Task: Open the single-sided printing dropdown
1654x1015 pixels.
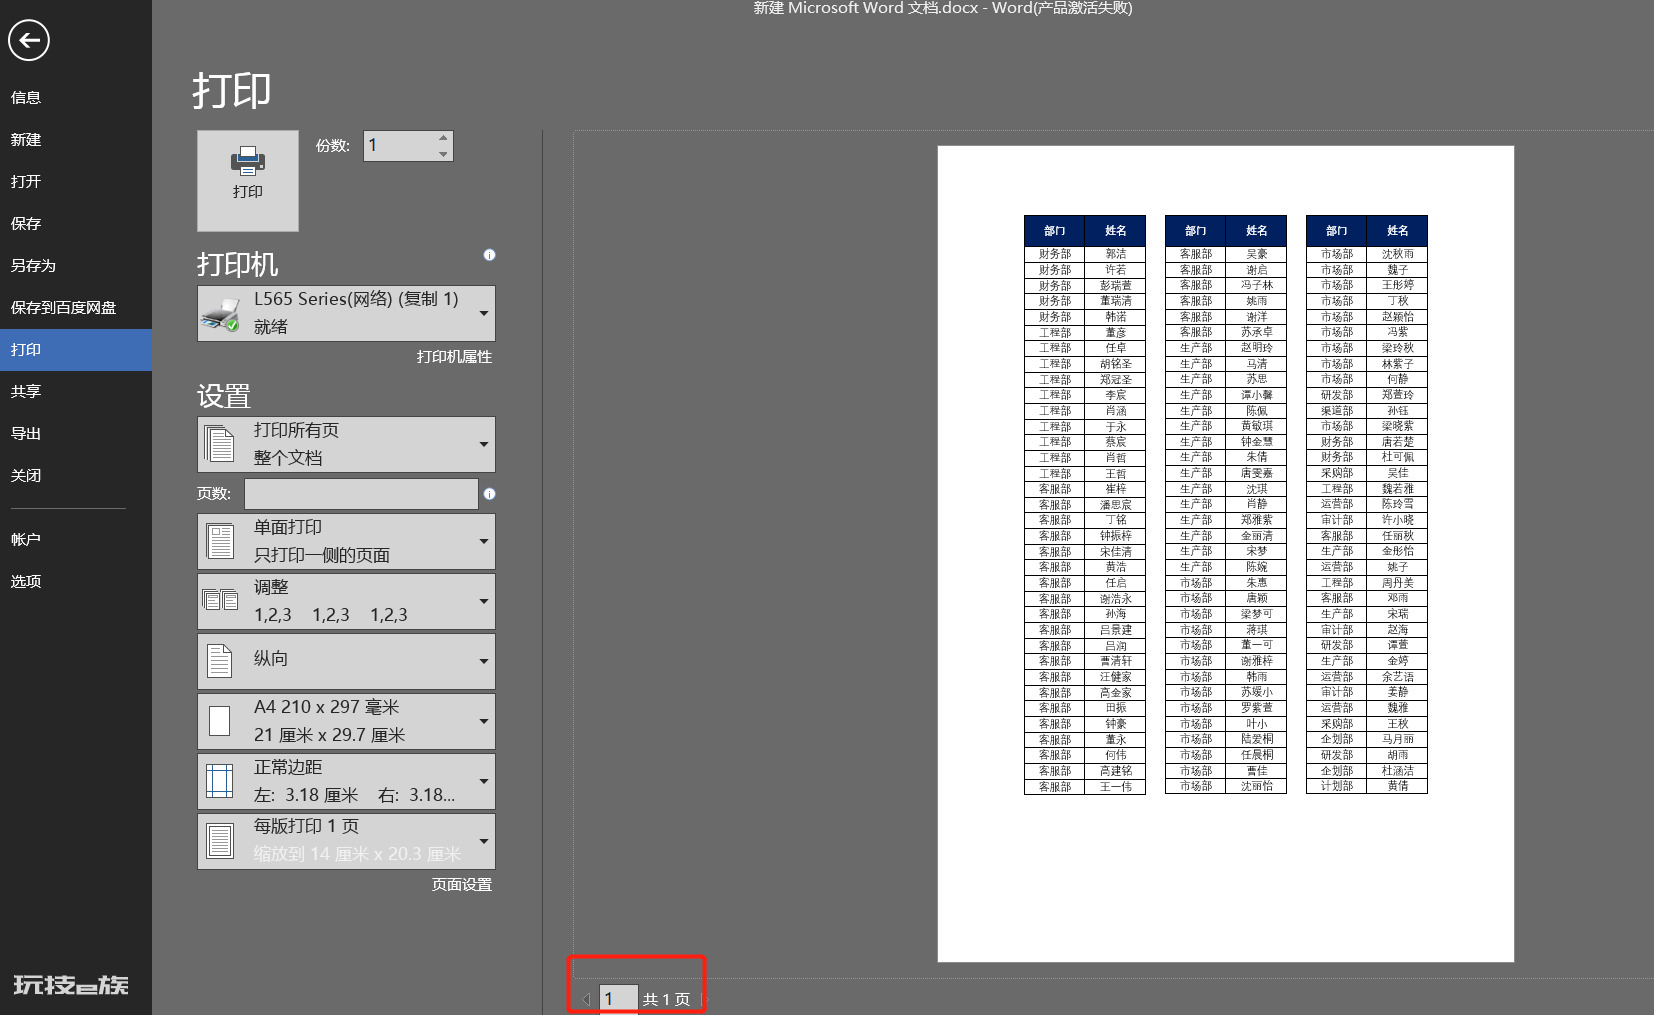Action: point(346,541)
